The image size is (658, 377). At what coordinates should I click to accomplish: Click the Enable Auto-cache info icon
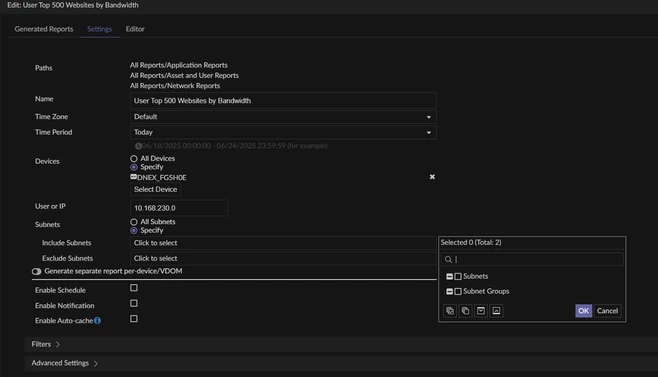click(97, 320)
